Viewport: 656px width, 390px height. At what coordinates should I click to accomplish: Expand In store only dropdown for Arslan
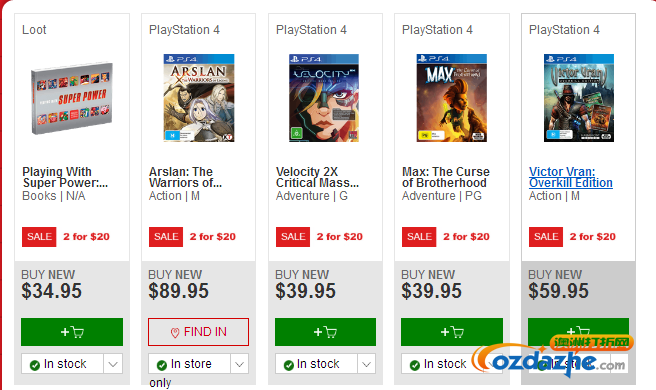click(239, 364)
